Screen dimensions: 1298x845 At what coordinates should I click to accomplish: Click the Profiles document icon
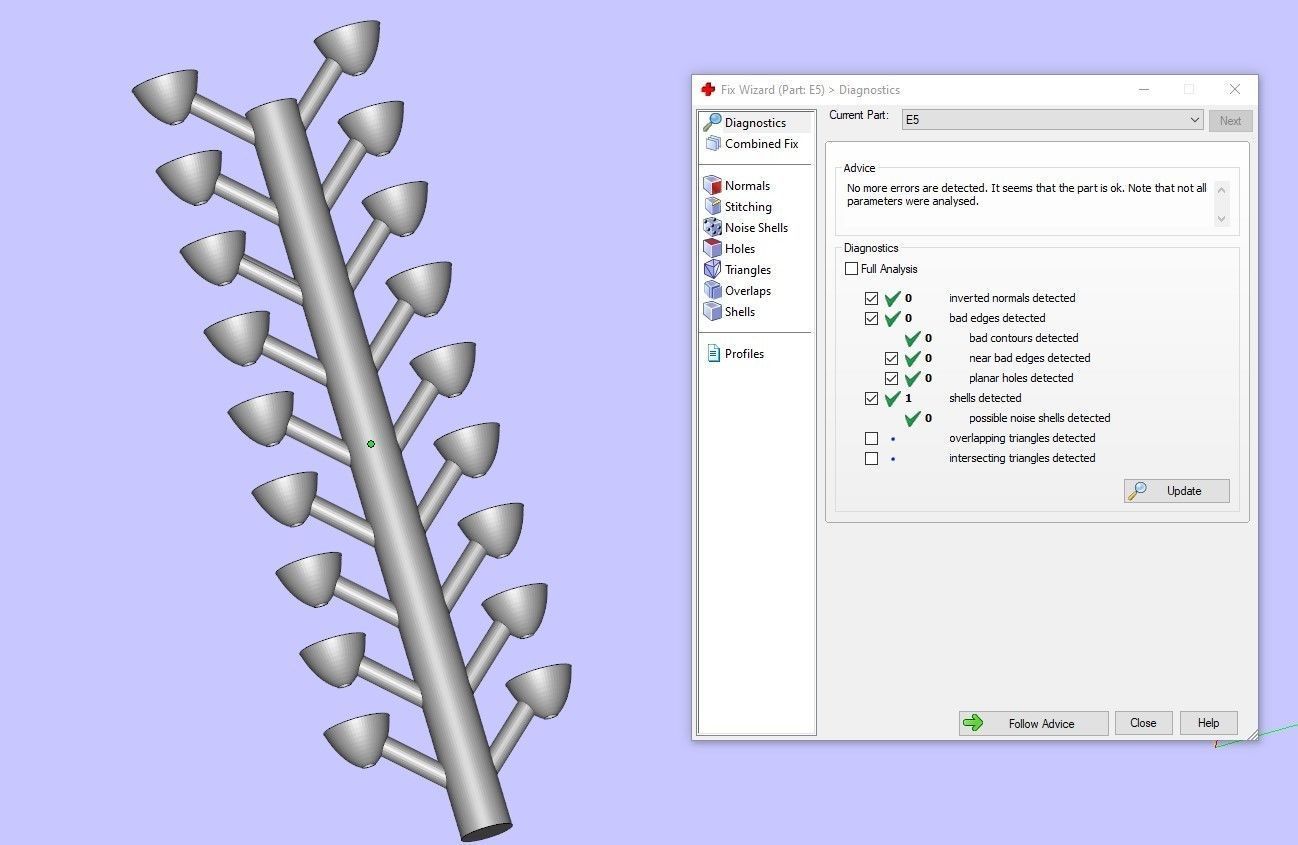click(713, 353)
